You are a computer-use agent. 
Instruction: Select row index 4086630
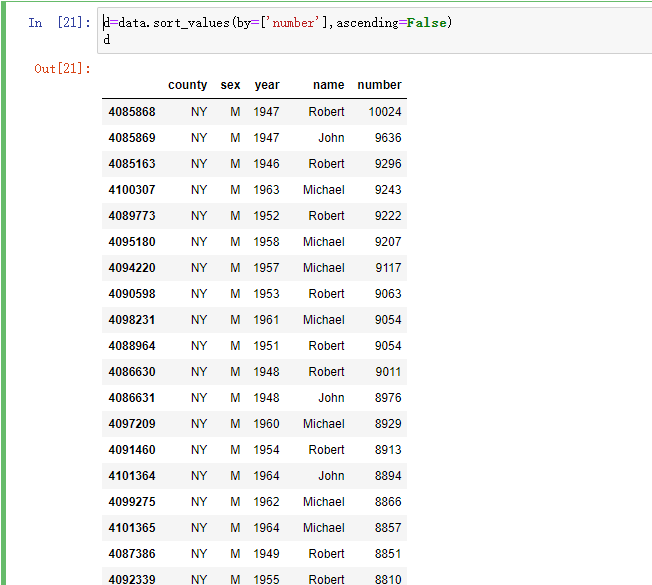(132, 372)
